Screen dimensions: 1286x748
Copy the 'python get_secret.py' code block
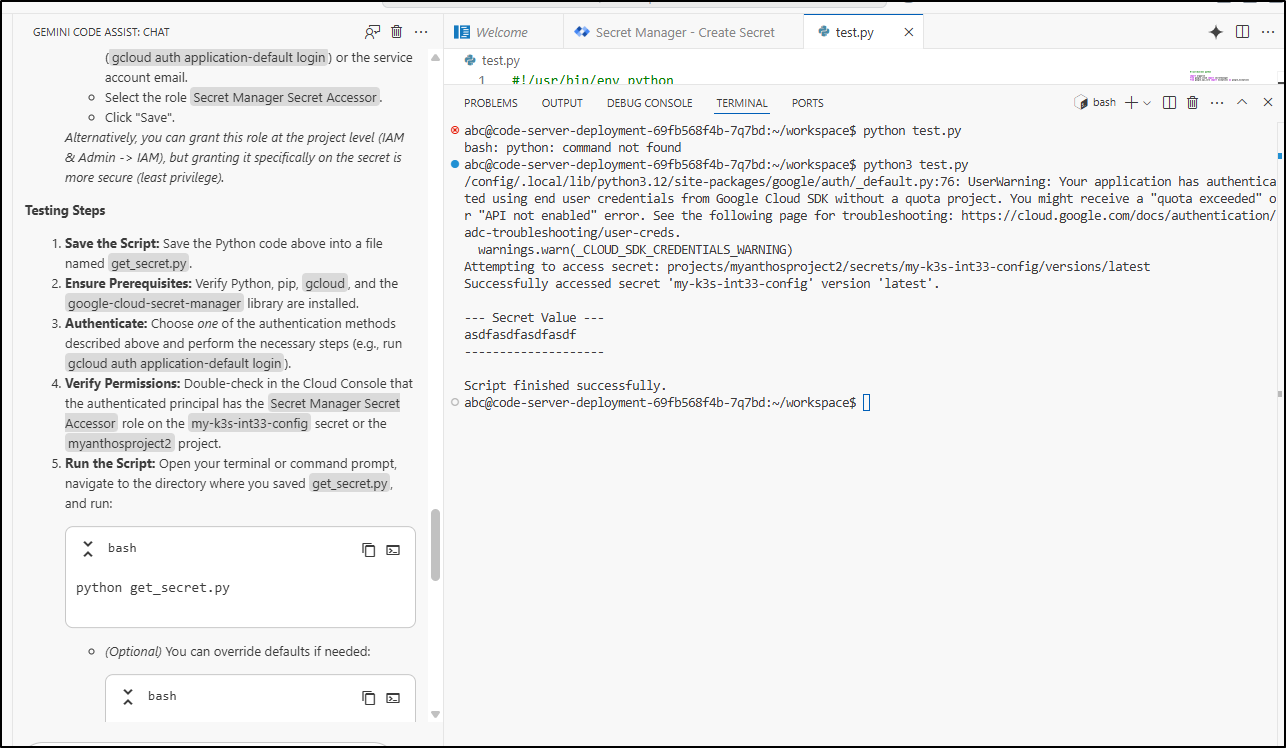point(369,549)
